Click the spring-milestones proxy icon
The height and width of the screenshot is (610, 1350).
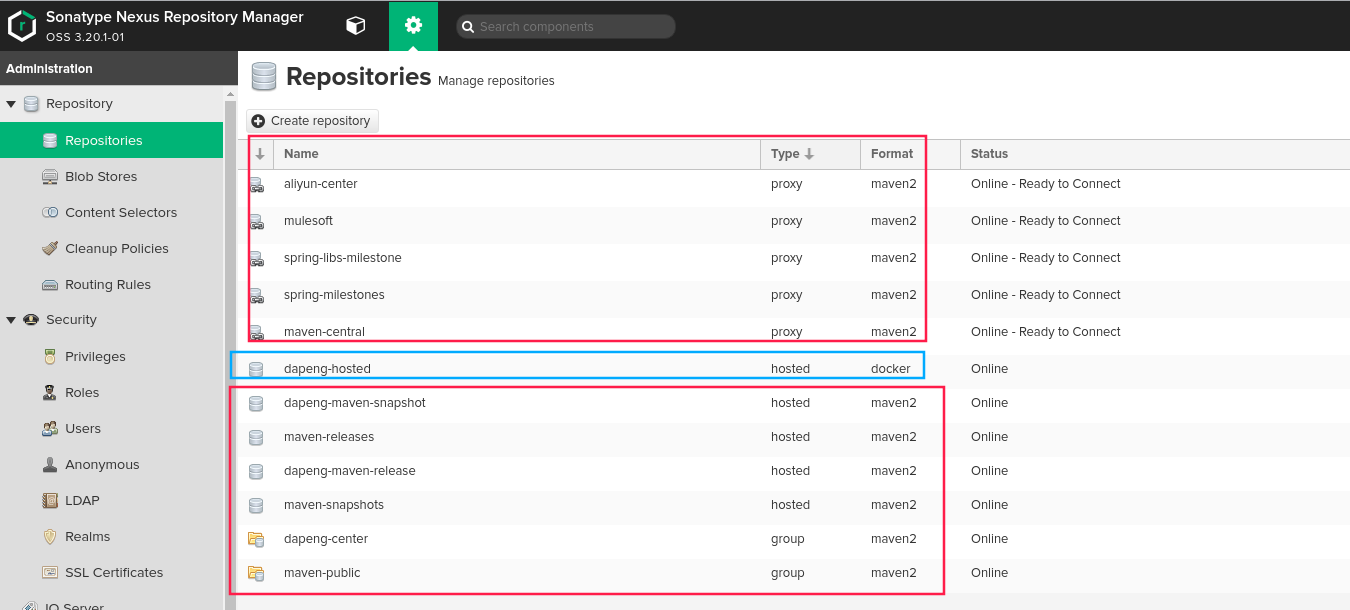[256, 296]
